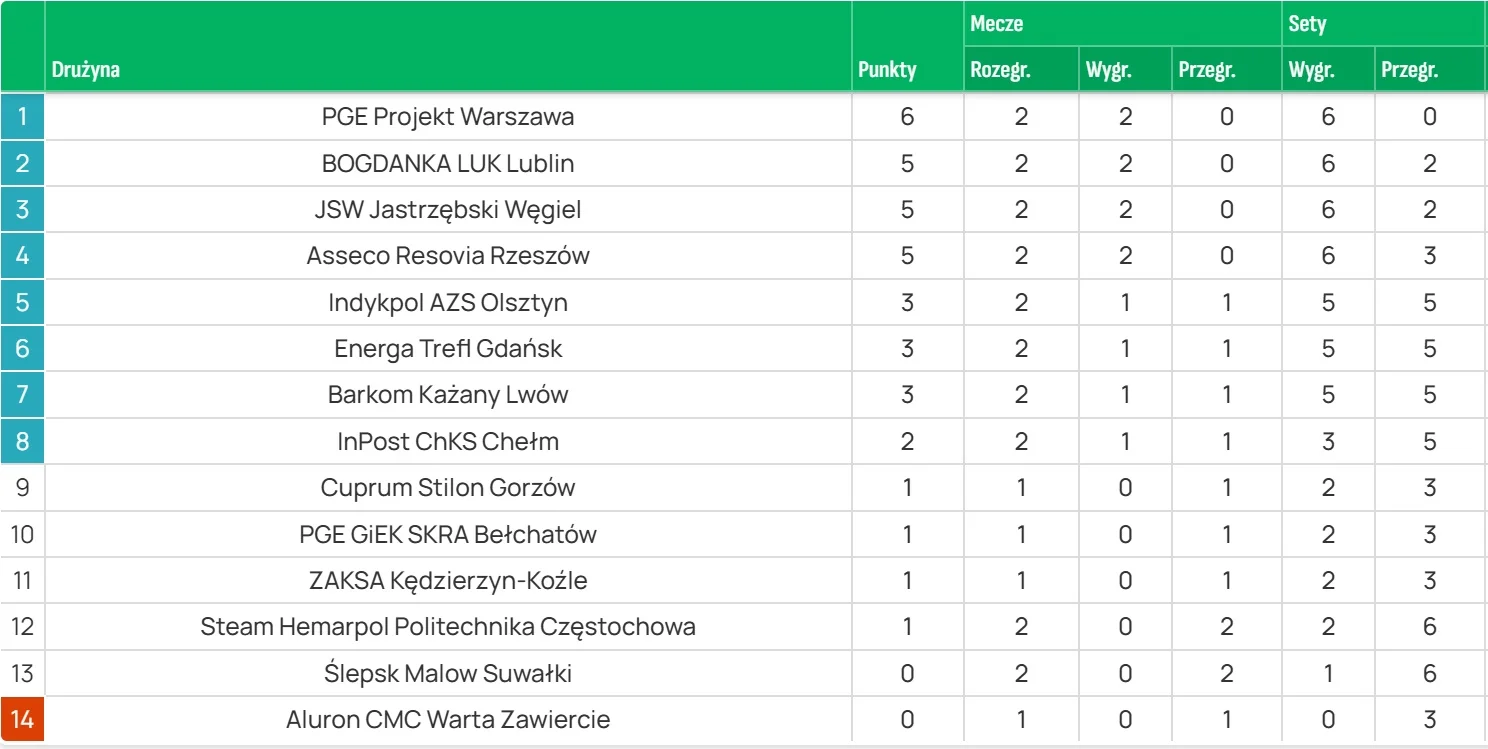Image resolution: width=1488 pixels, height=749 pixels.
Task: Select JSW Jastrzębski Węgiel row
Action: 448,210
